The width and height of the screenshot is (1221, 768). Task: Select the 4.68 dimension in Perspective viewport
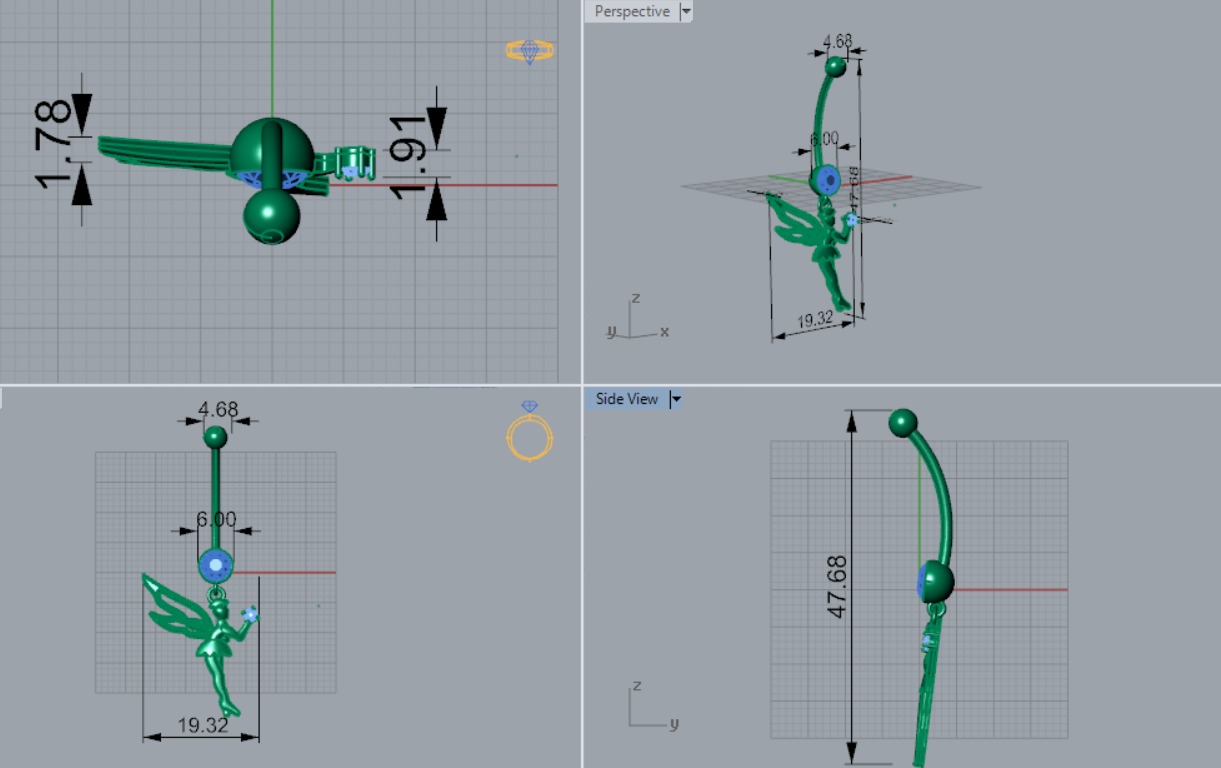837,41
